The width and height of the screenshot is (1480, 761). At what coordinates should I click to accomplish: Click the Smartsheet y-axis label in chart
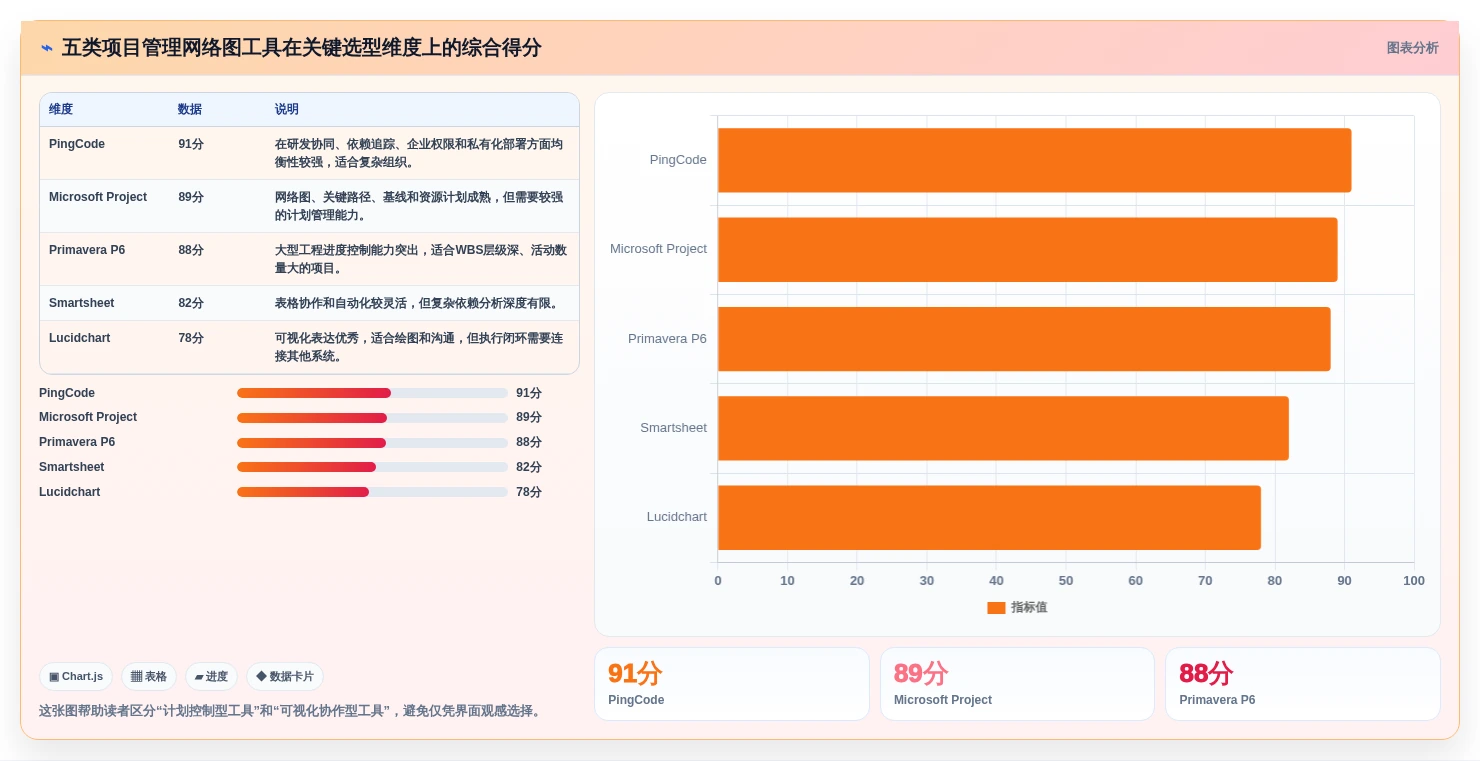[673, 428]
